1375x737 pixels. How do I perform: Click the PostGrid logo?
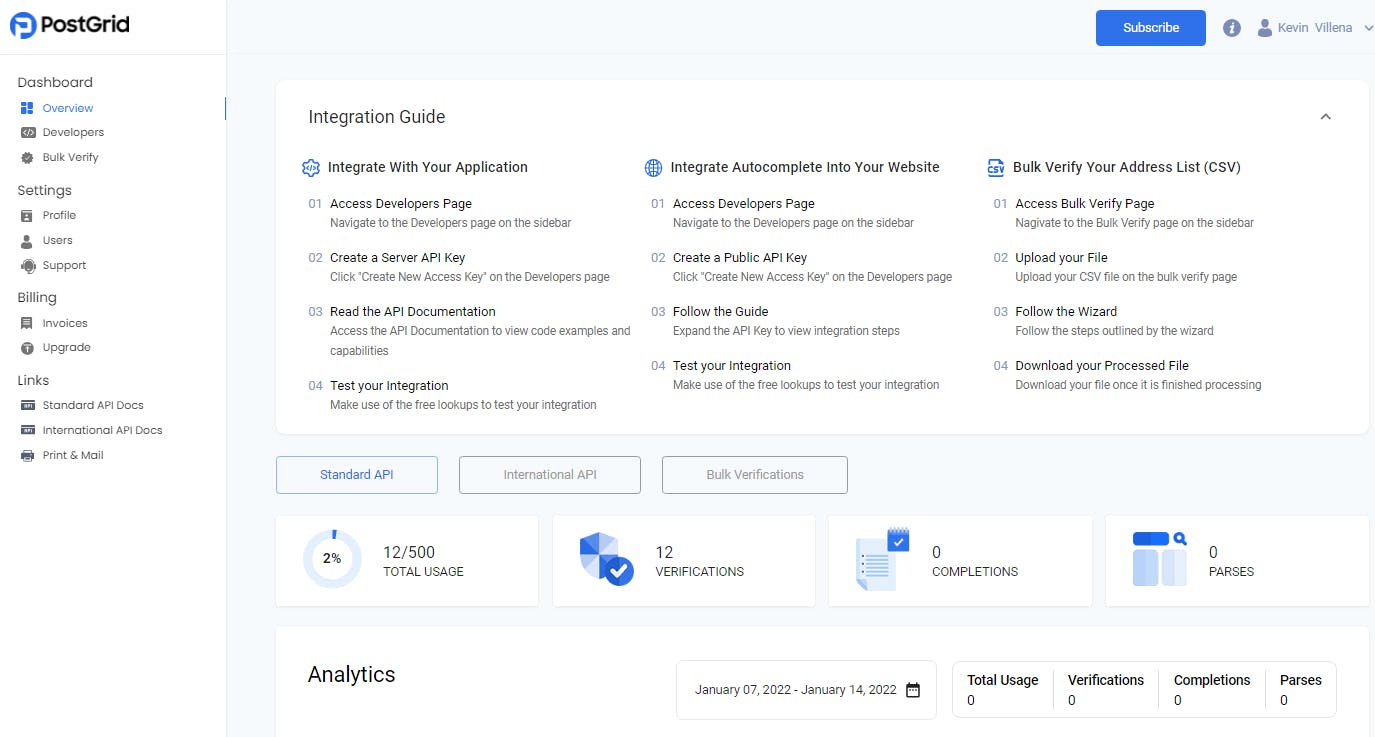point(68,25)
